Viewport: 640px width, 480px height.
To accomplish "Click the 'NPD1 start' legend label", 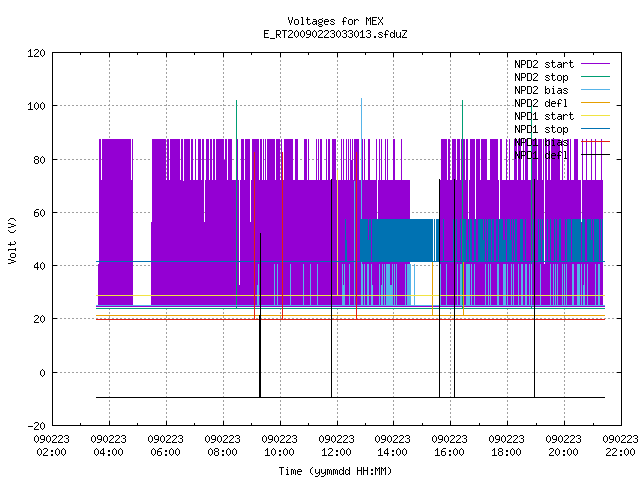I will point(544,116).
